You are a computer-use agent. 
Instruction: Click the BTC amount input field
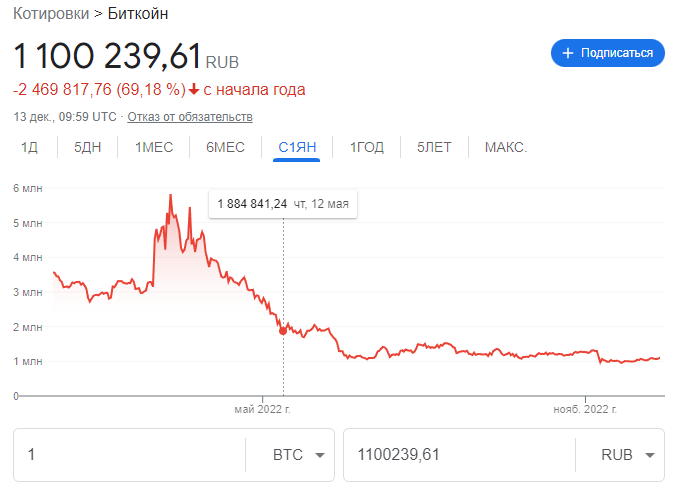[130, 455]
